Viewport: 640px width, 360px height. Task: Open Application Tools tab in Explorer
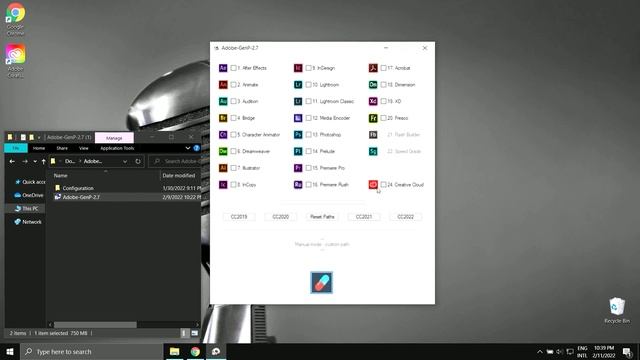click(x=117, y=148)
